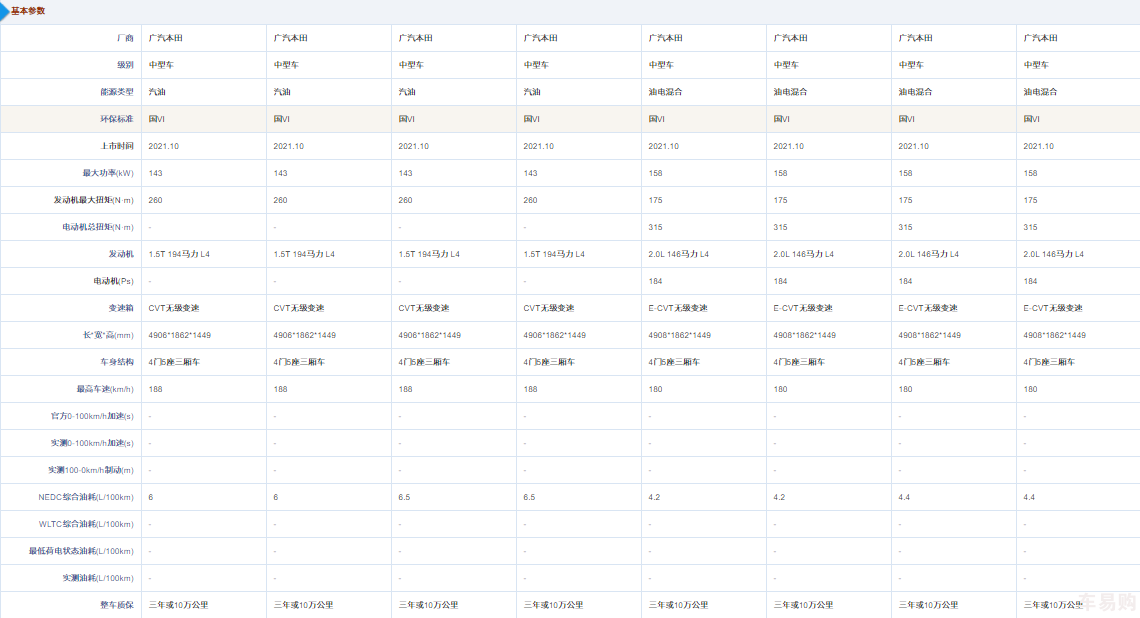Select the 最低荷电状态油耗(L/100km) row label
Viewport: 1140px width, 618px height.
pos(81,551)
